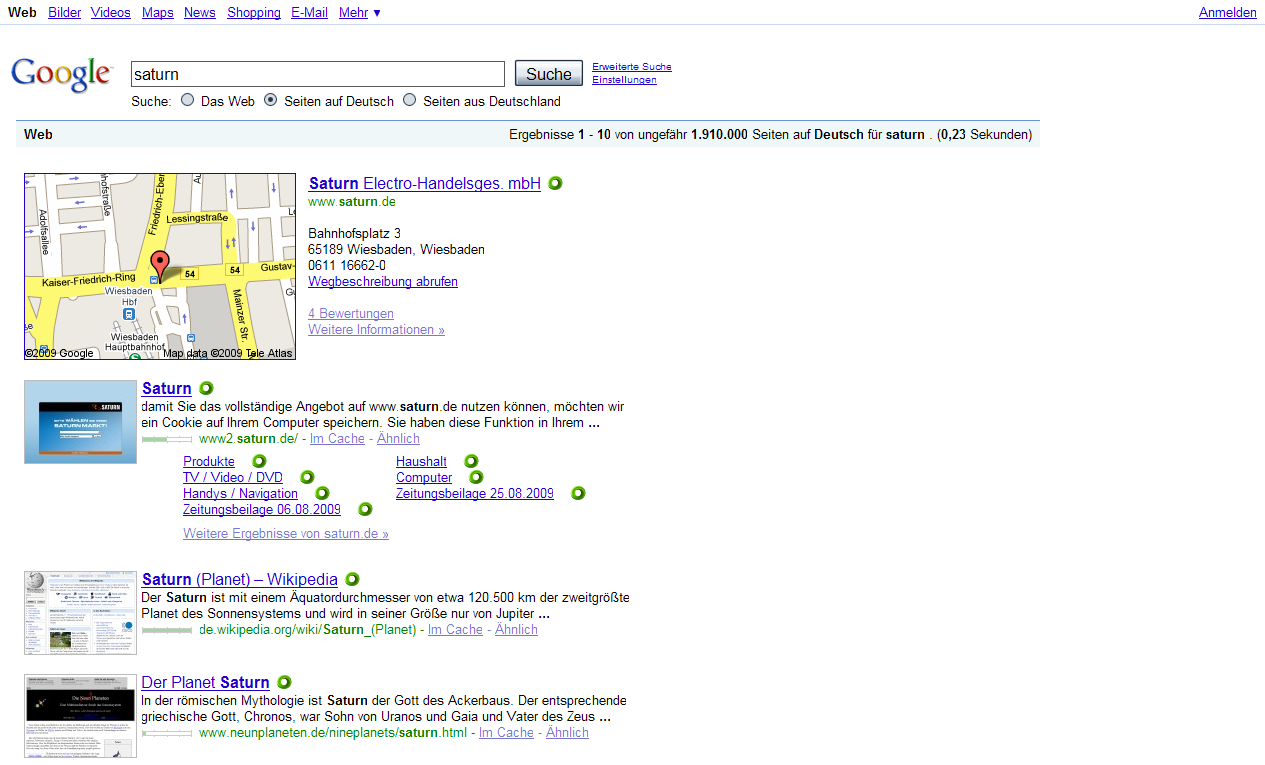1265x765 pixels.
Task: Expand 'Weitere Ergebnisse von saturn.de'
Action: 285,533
